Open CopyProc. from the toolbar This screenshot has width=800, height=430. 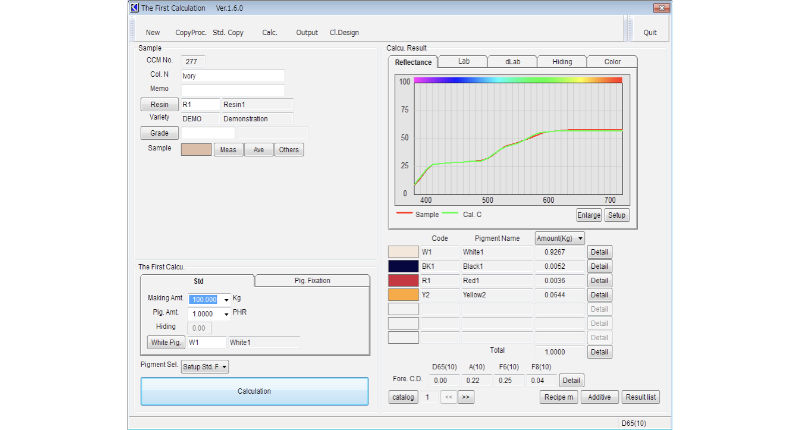click(190, 32)
